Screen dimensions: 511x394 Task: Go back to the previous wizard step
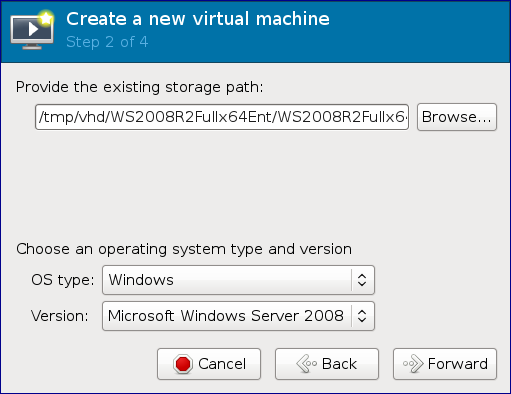pyautogui.click(x=327, y=364)
